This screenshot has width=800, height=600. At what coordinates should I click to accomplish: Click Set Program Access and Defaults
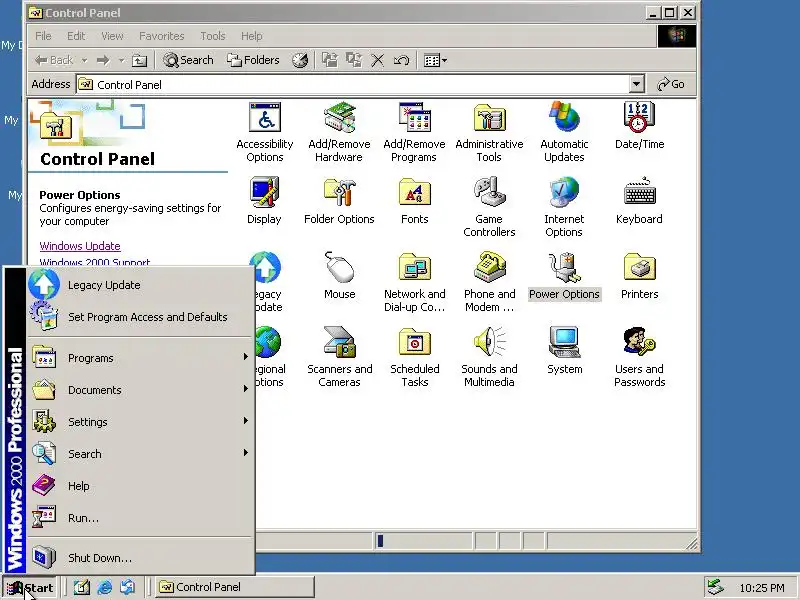140,316
